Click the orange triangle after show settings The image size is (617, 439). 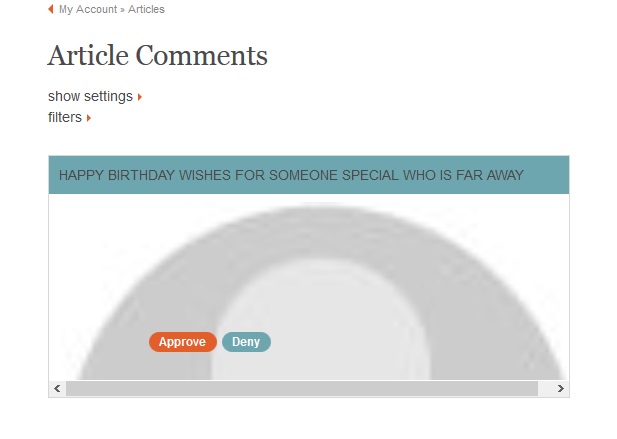140,97
